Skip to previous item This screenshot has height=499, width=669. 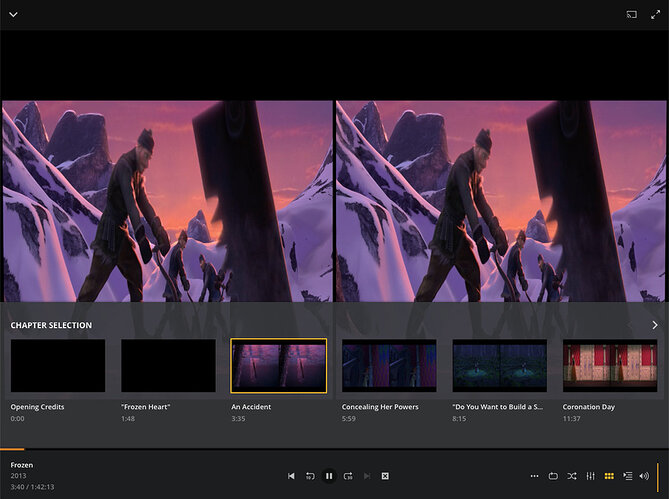tap(291, 476)
